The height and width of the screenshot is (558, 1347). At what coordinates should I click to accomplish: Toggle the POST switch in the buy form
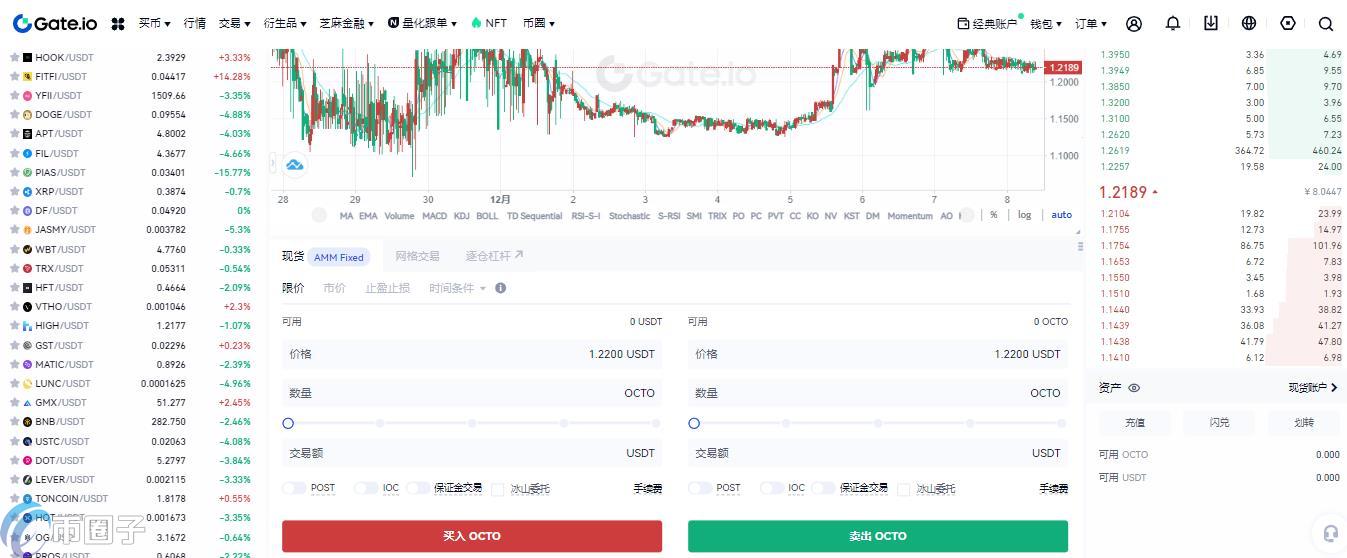(x=294, y=488)
